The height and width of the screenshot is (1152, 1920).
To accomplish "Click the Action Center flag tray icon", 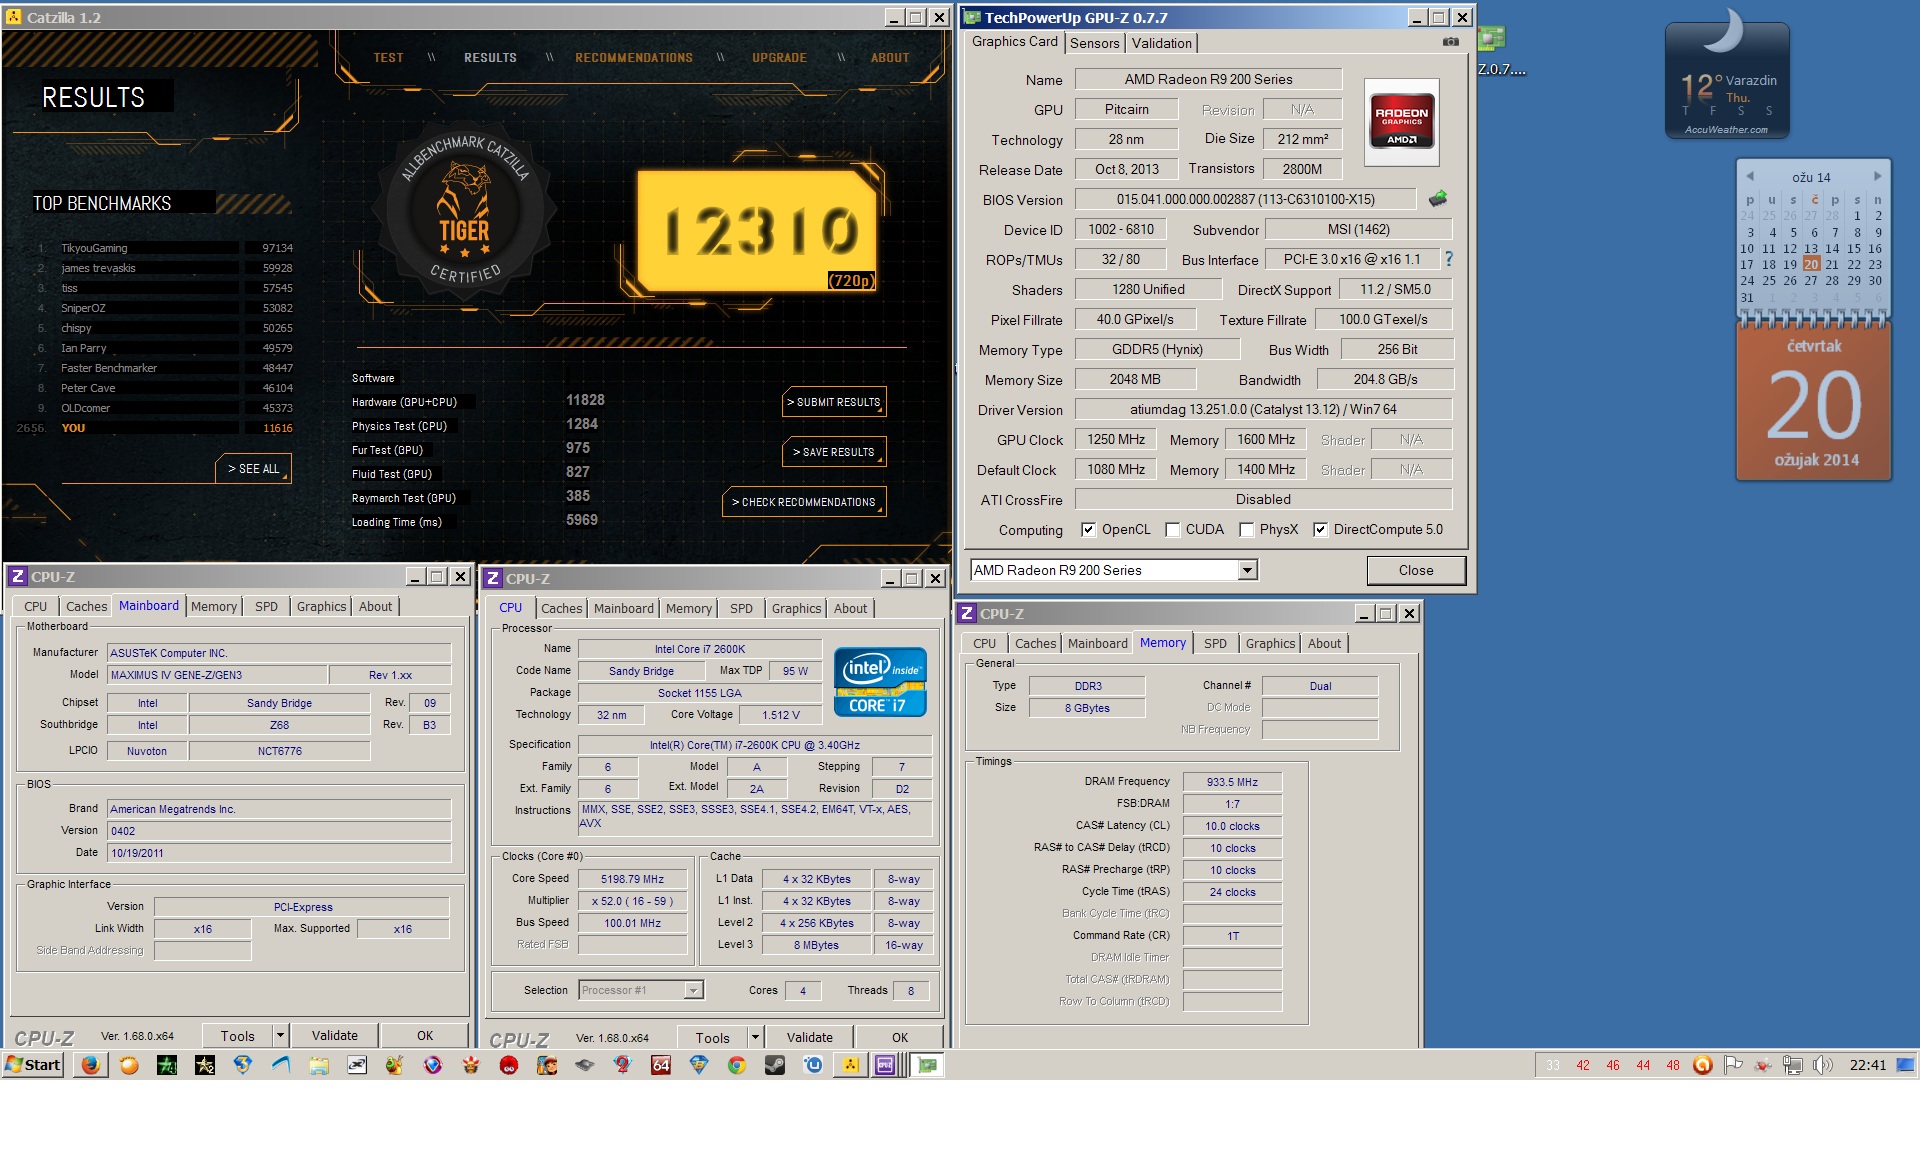I will click(x=1733, y=1065).
